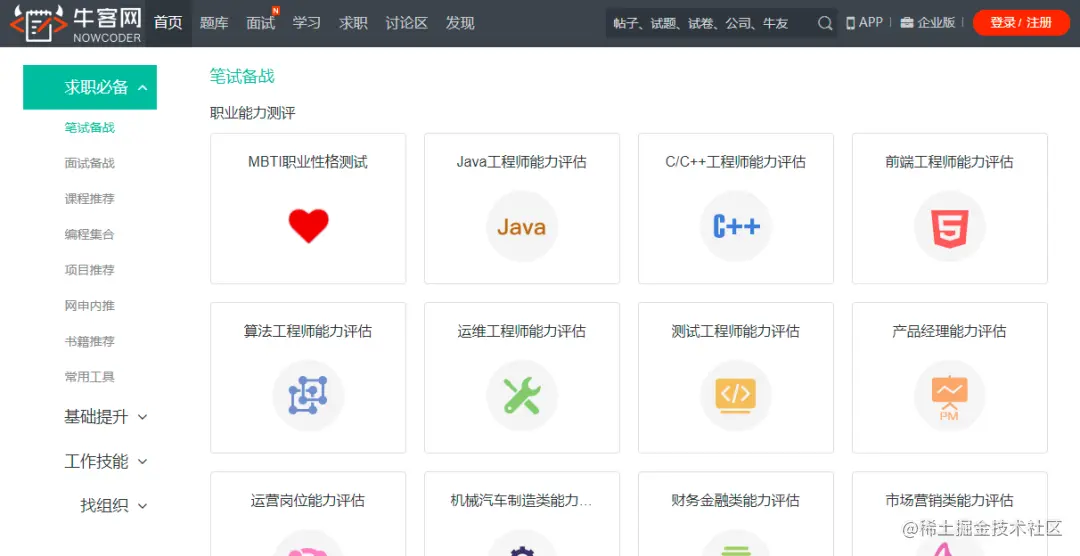
Task: Open the 面试 nav menu
Action: 260,23
